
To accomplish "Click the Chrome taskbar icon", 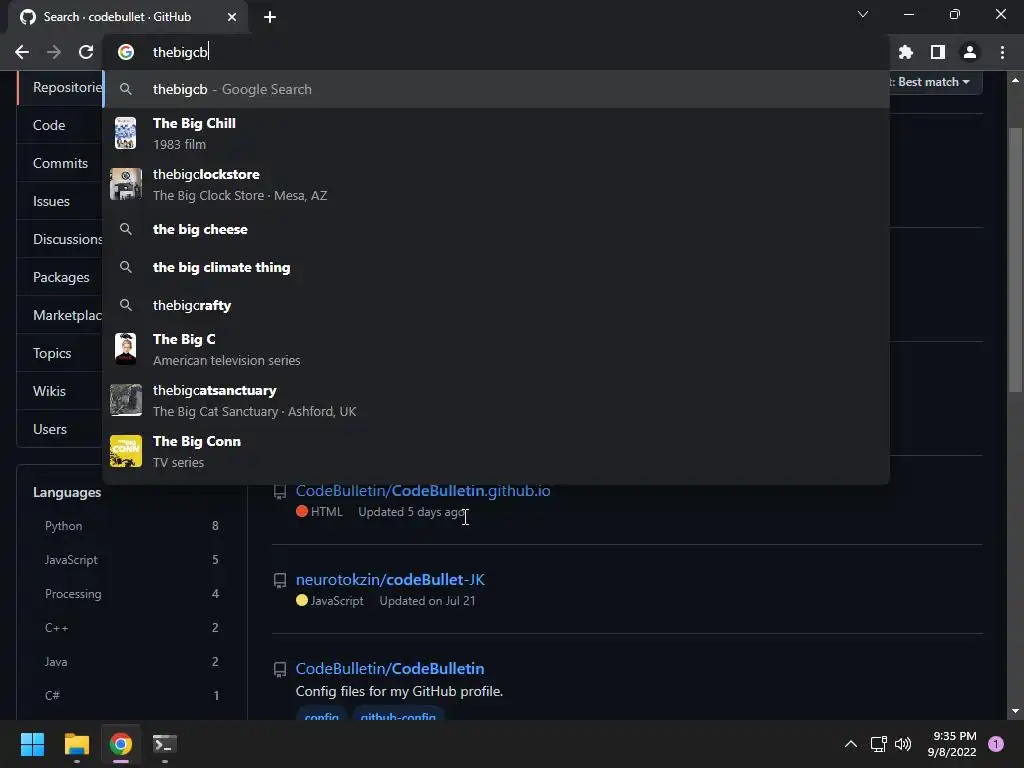I will (120, 744).
